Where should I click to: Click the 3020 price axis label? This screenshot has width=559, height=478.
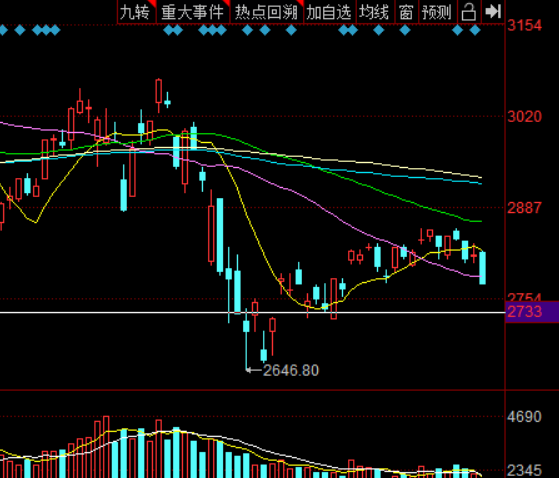[524, 117]
